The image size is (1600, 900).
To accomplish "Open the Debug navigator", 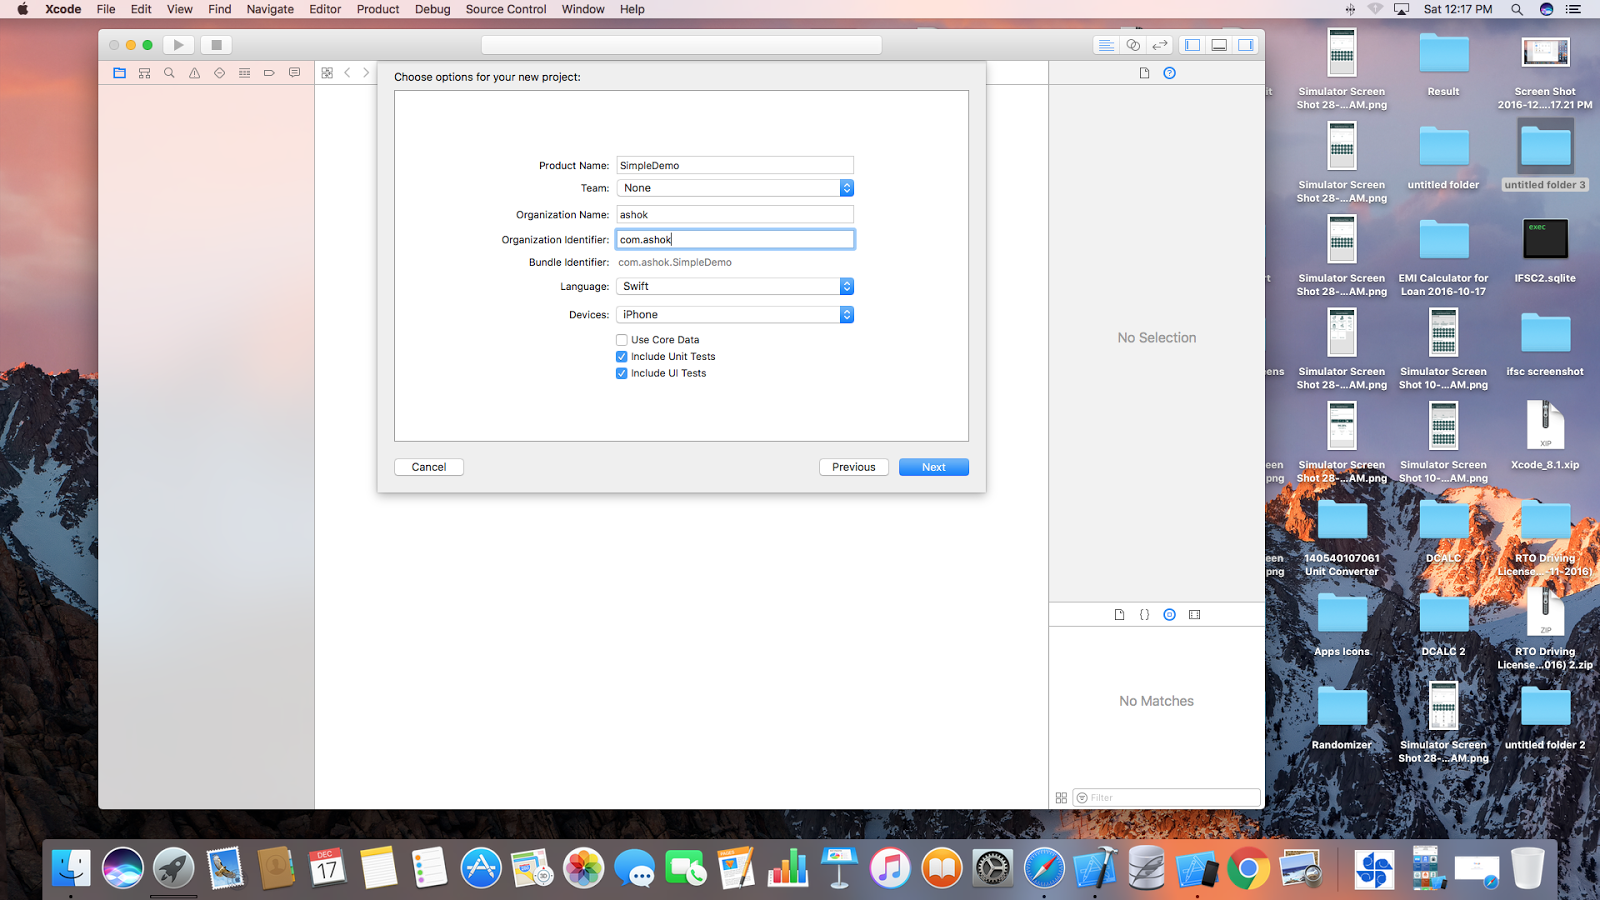I will [x=245, y=73].
